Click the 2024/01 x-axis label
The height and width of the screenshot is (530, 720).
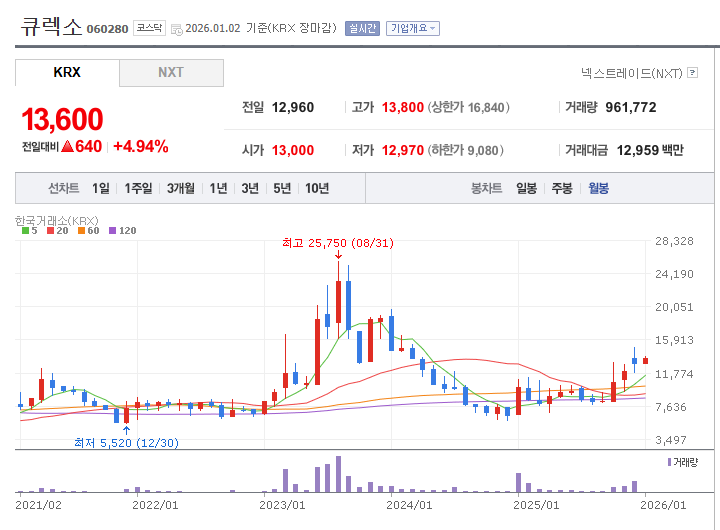tap(409, 505)
